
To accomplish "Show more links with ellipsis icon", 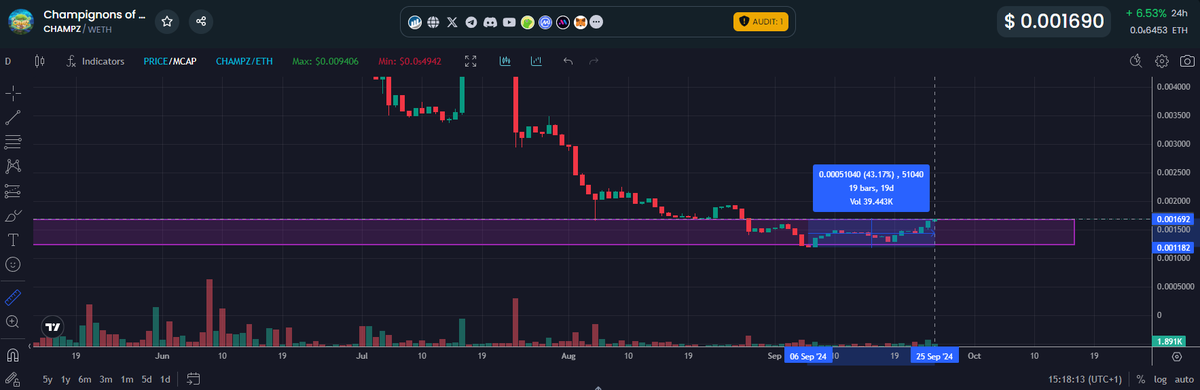I will tap(597, 21).
